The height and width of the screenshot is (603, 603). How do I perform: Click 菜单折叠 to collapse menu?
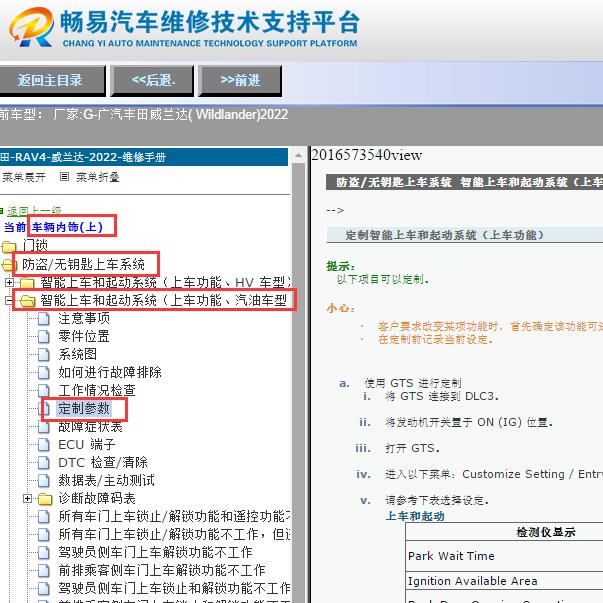98,177
